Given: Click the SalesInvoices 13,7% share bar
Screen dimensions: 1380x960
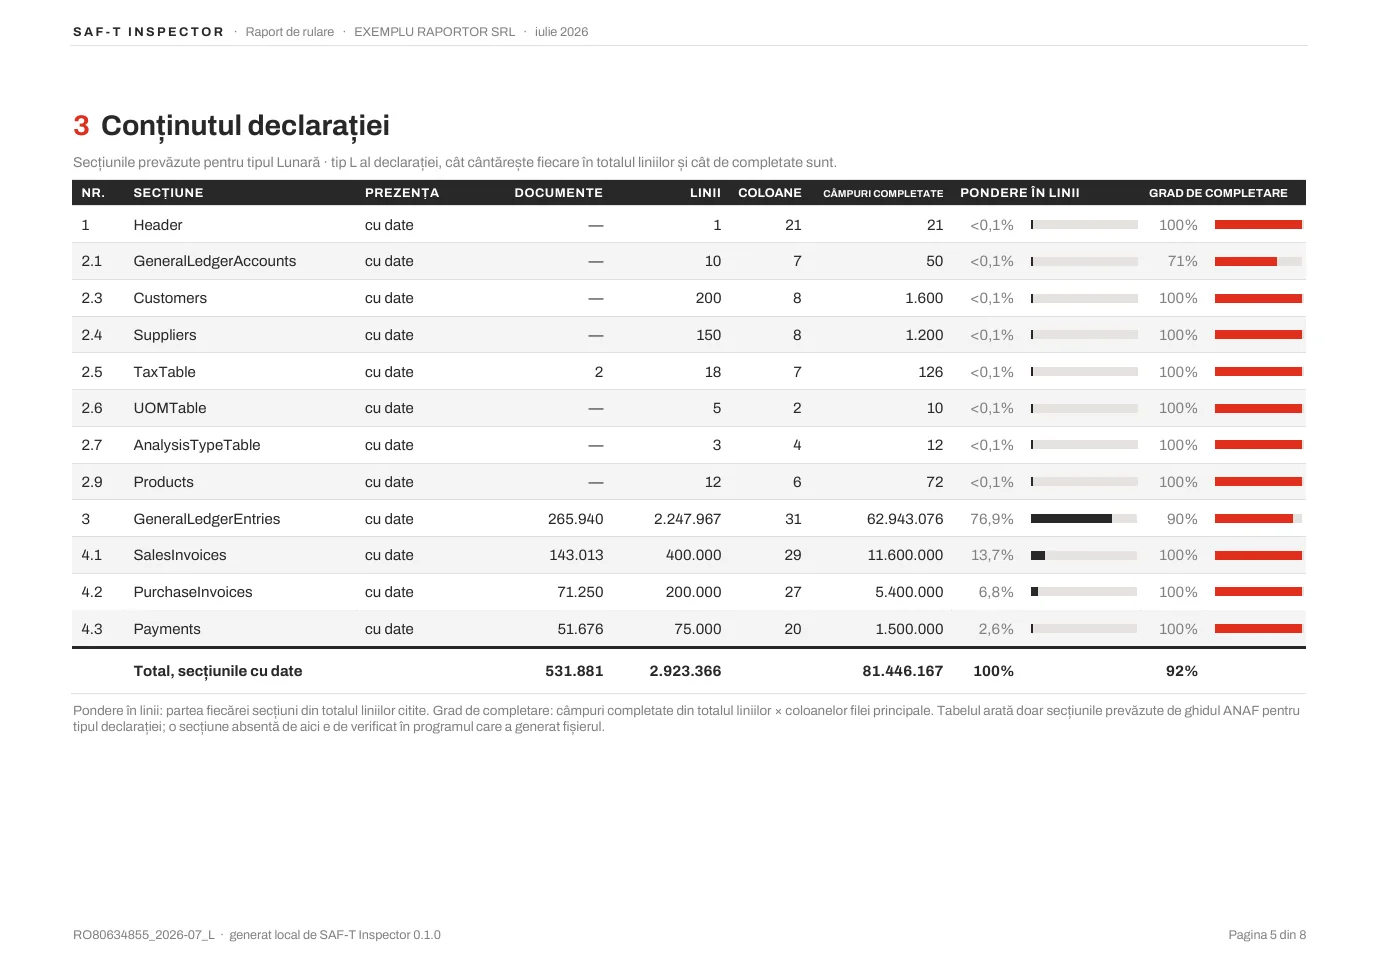Looking at the screenshot, I should click(x=1084, y=555).
